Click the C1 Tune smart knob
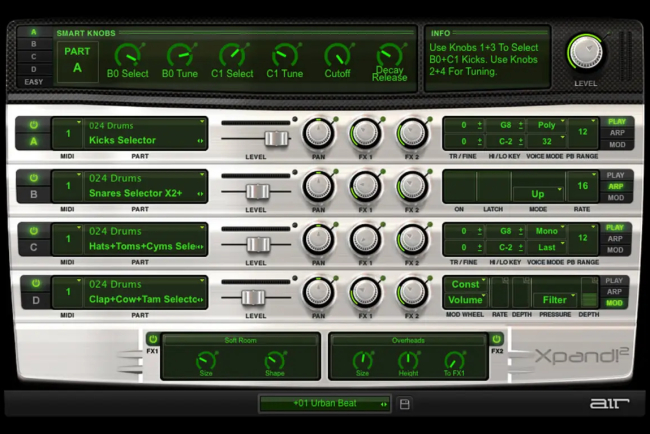650x434 pixels. coord(284,56)
